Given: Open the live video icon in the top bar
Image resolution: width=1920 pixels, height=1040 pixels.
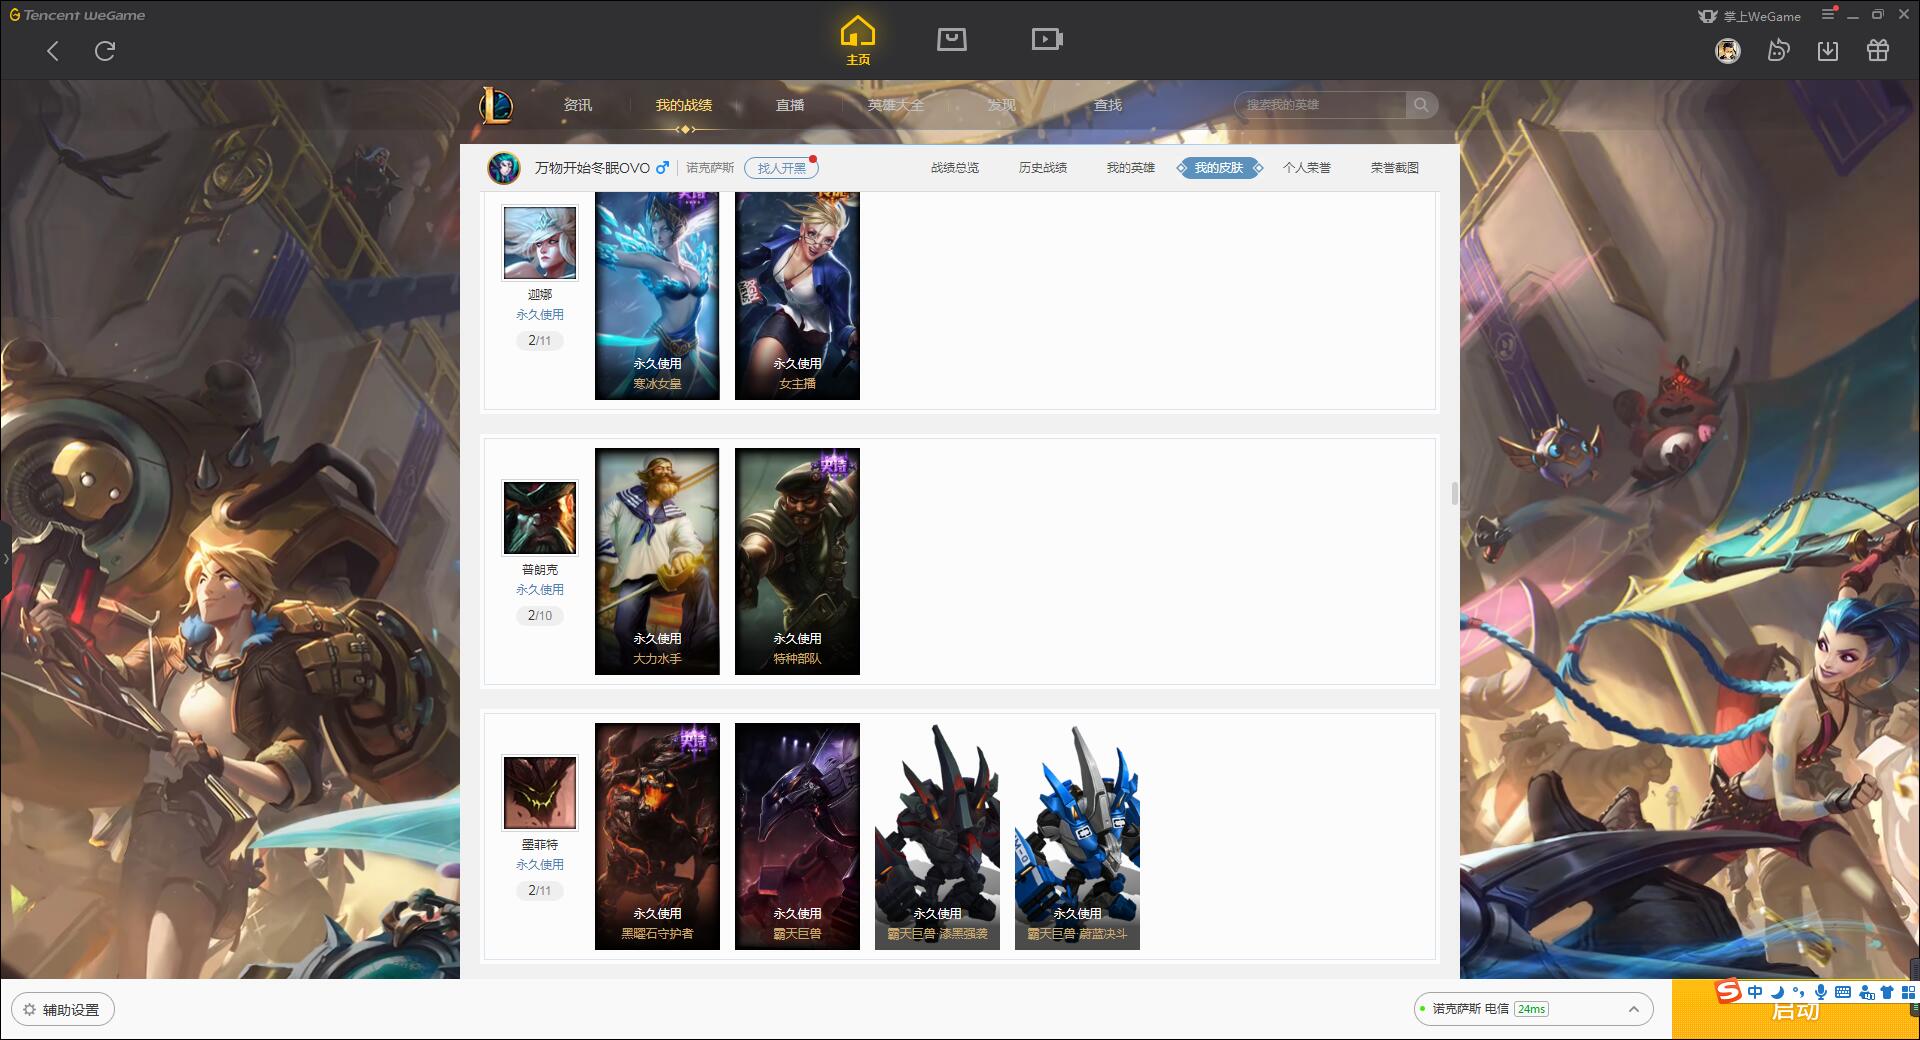Looking at the screenshot, I should (x=1047, y=39).
